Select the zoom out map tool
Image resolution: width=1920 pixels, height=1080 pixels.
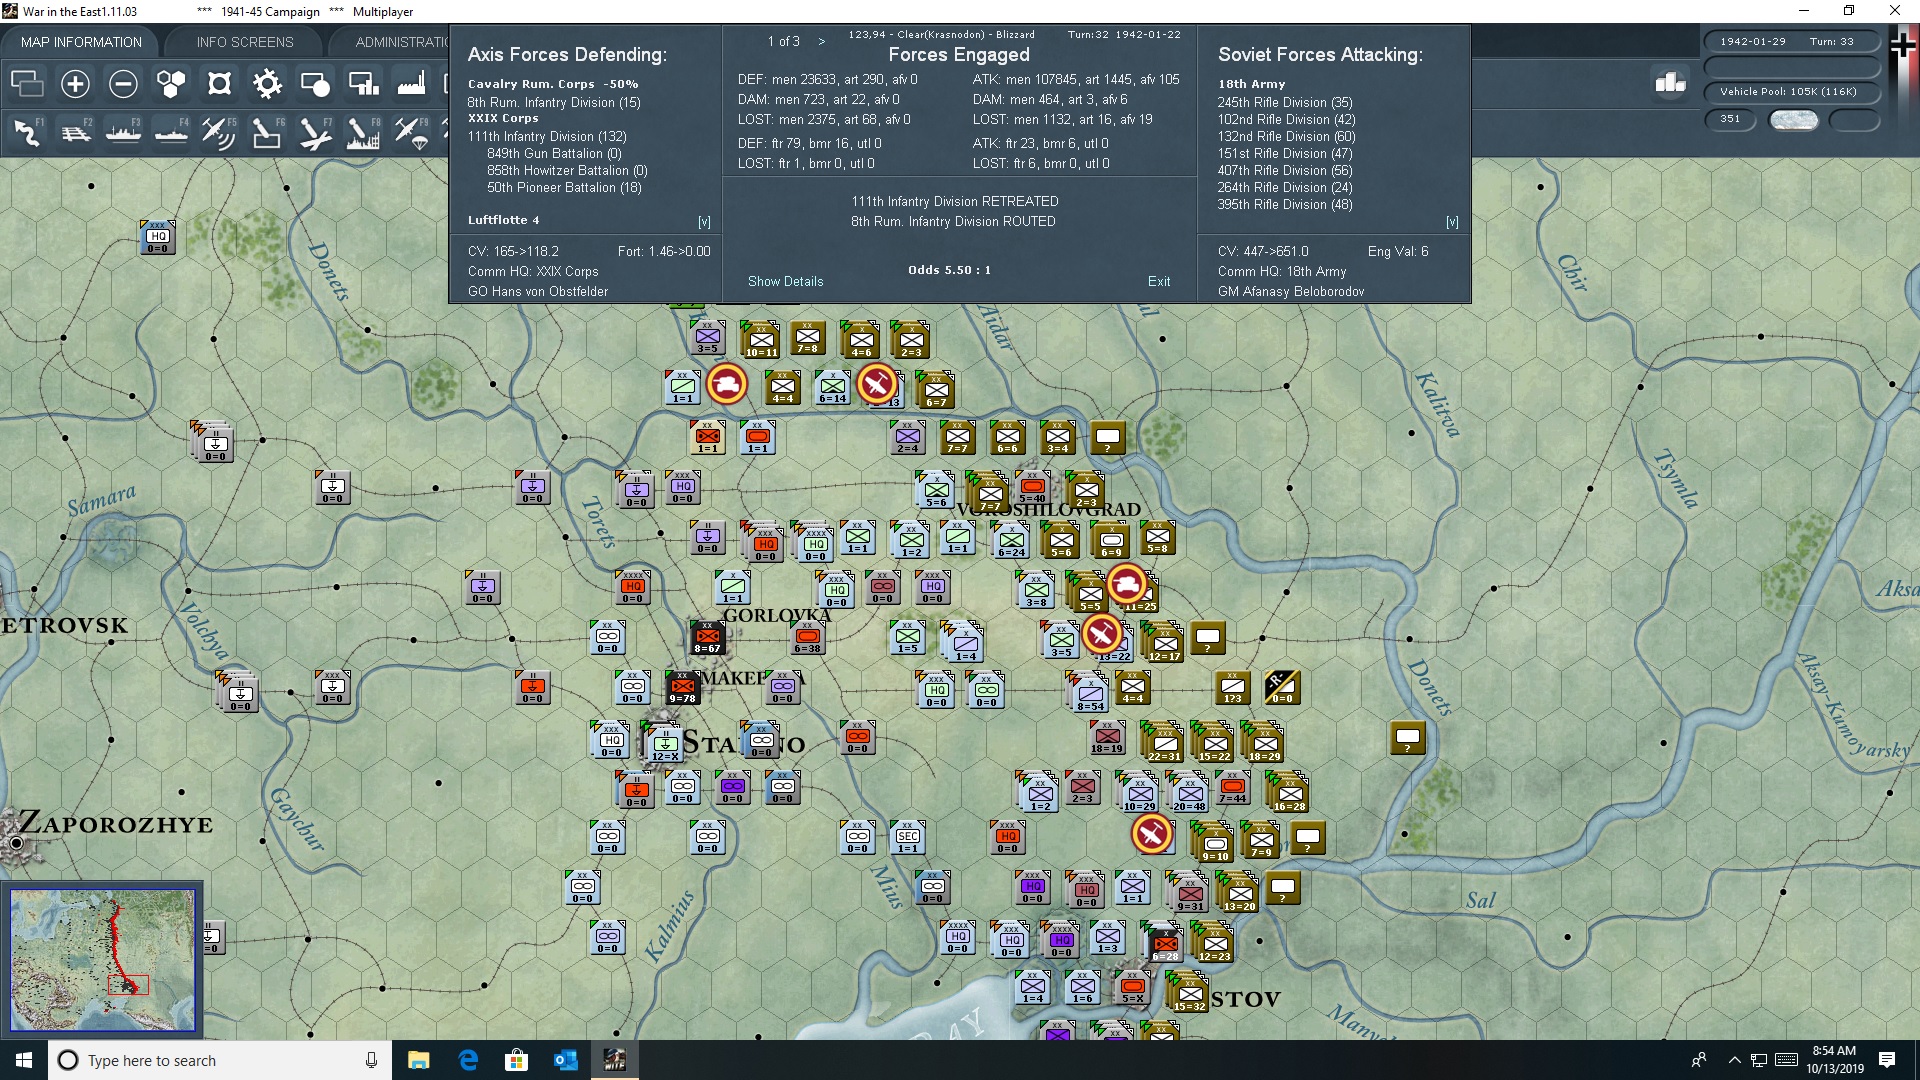pyautogui.click(x=123, y=85)
